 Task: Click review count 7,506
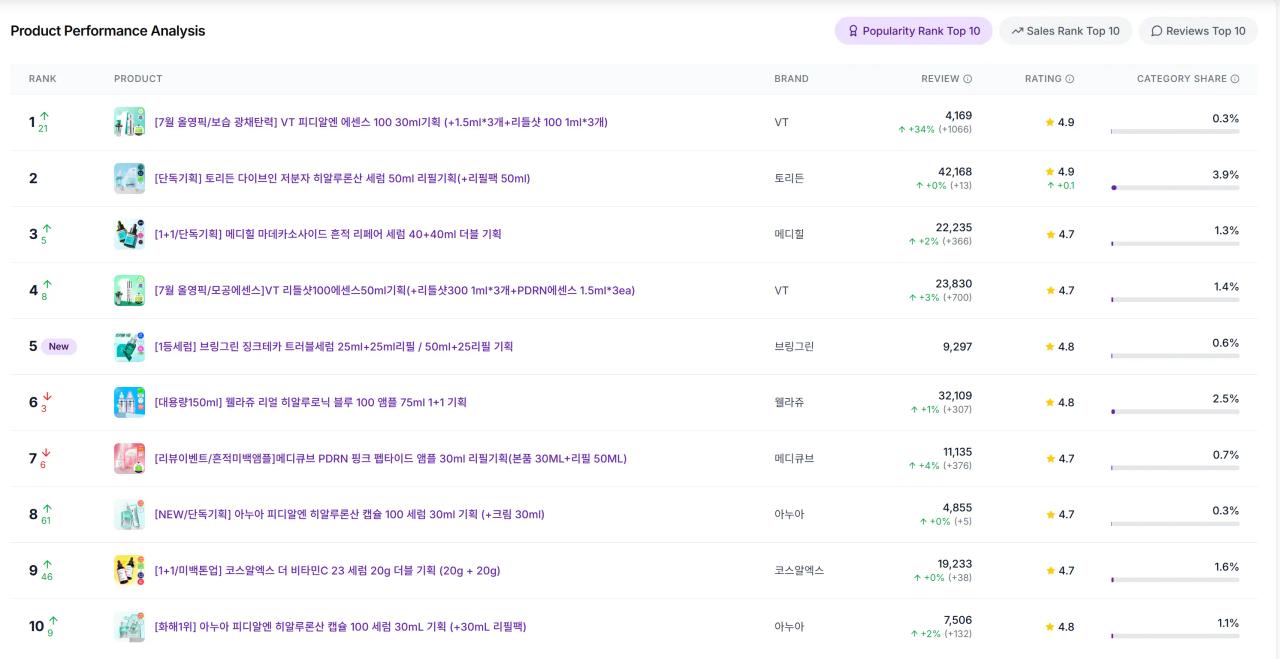[957, 620]
